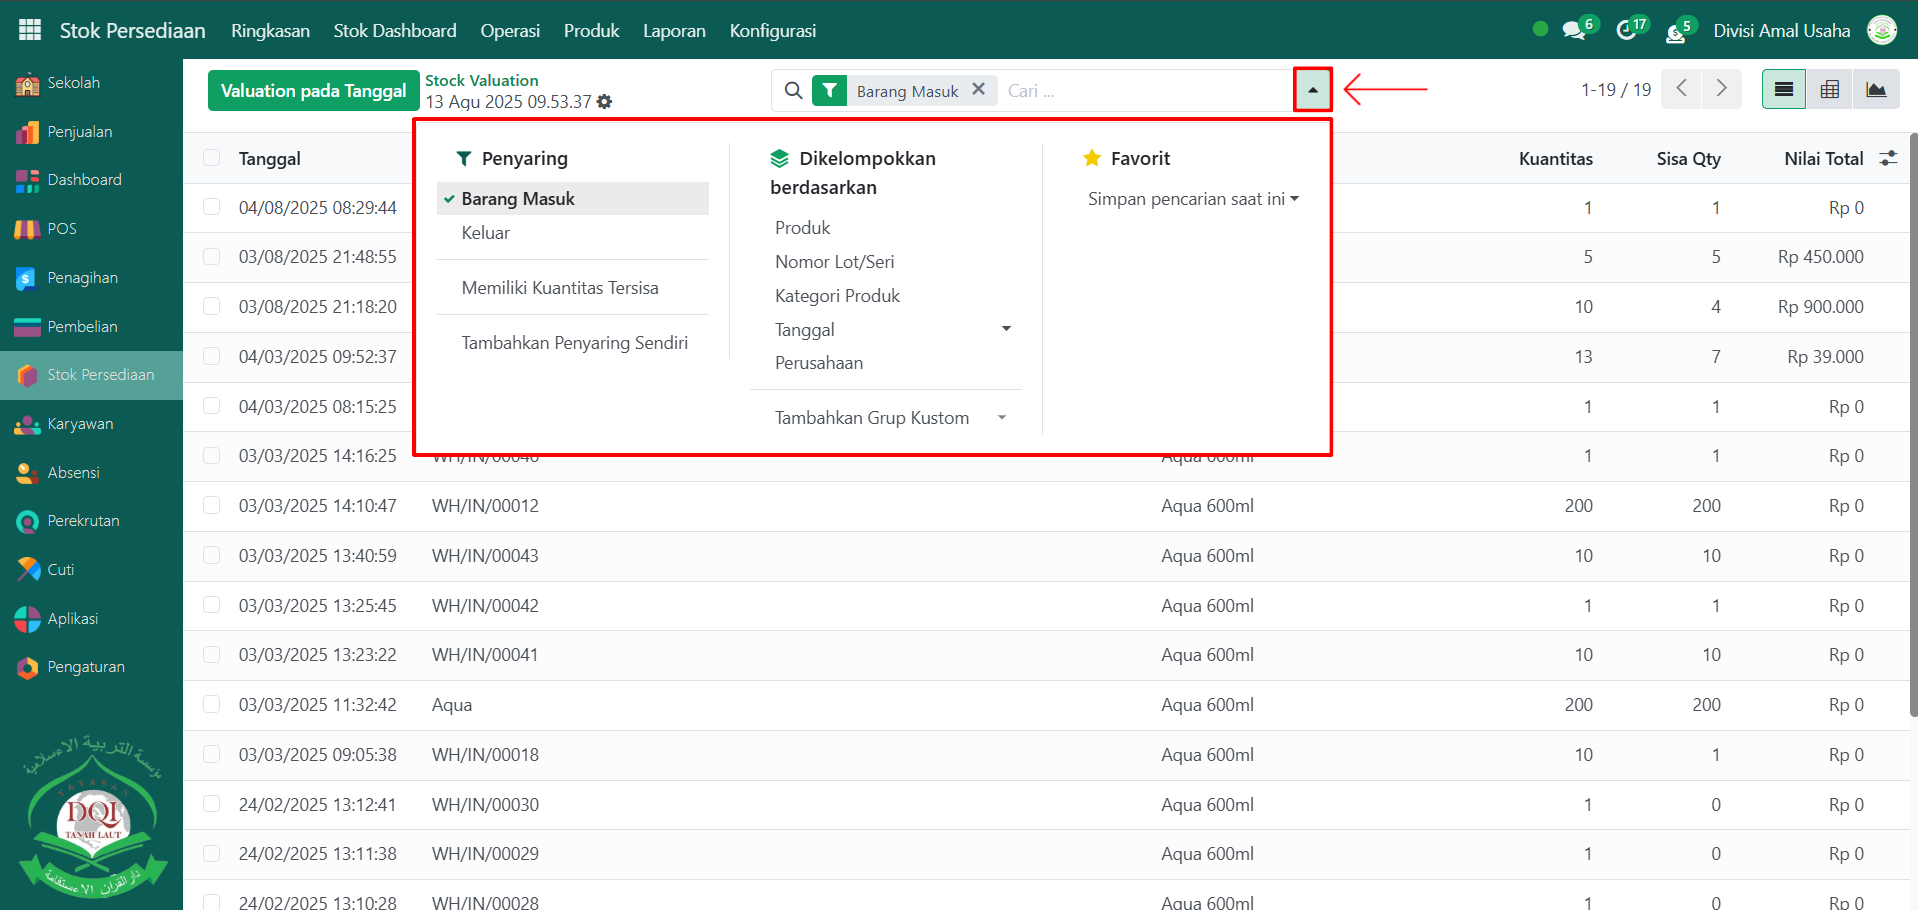Click the gear icon beside valuation date

pos(605,102)
